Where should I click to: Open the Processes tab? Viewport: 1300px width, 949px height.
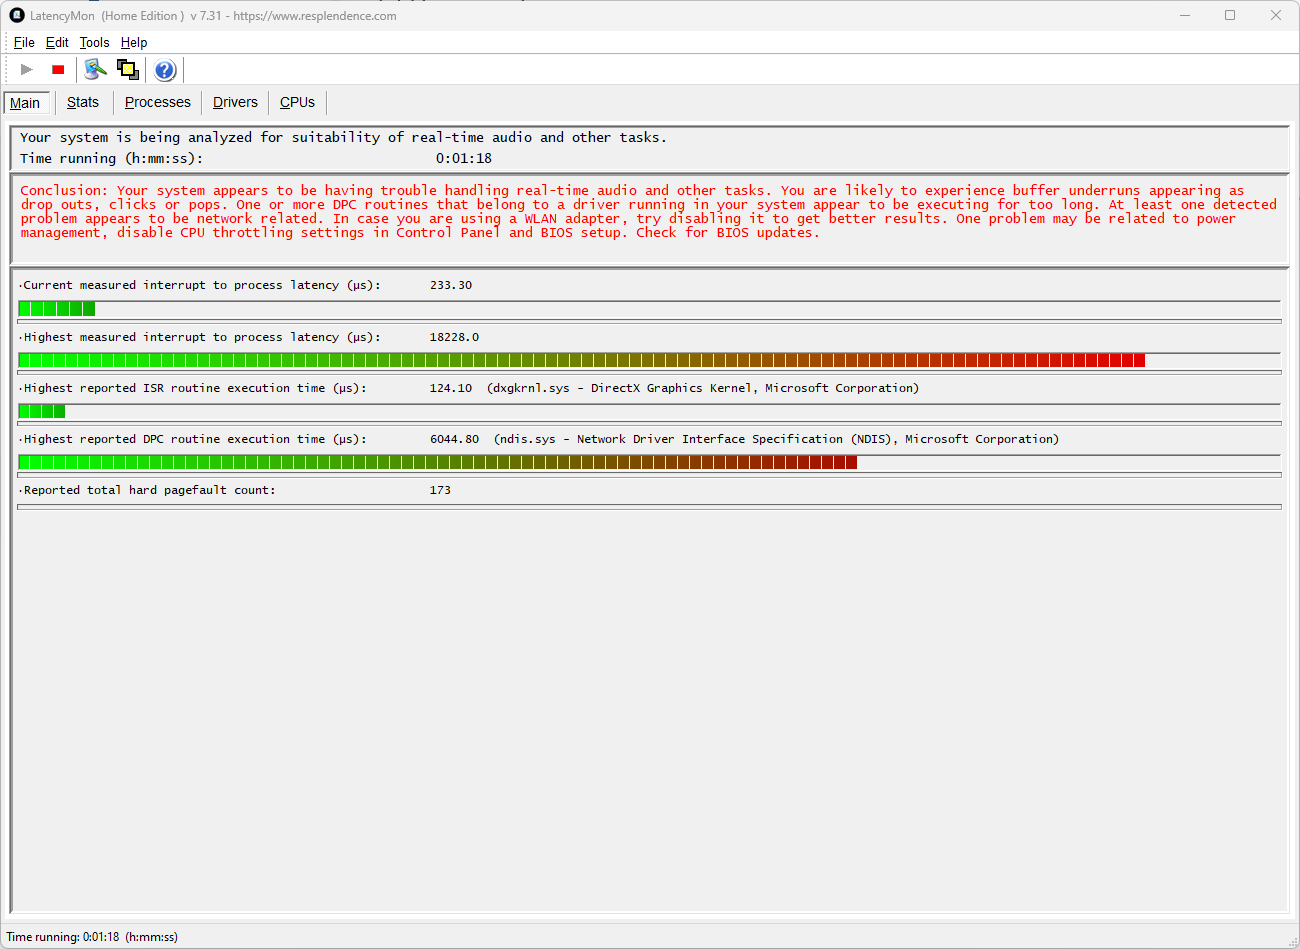pyautogui.click(x=157, y=102)
